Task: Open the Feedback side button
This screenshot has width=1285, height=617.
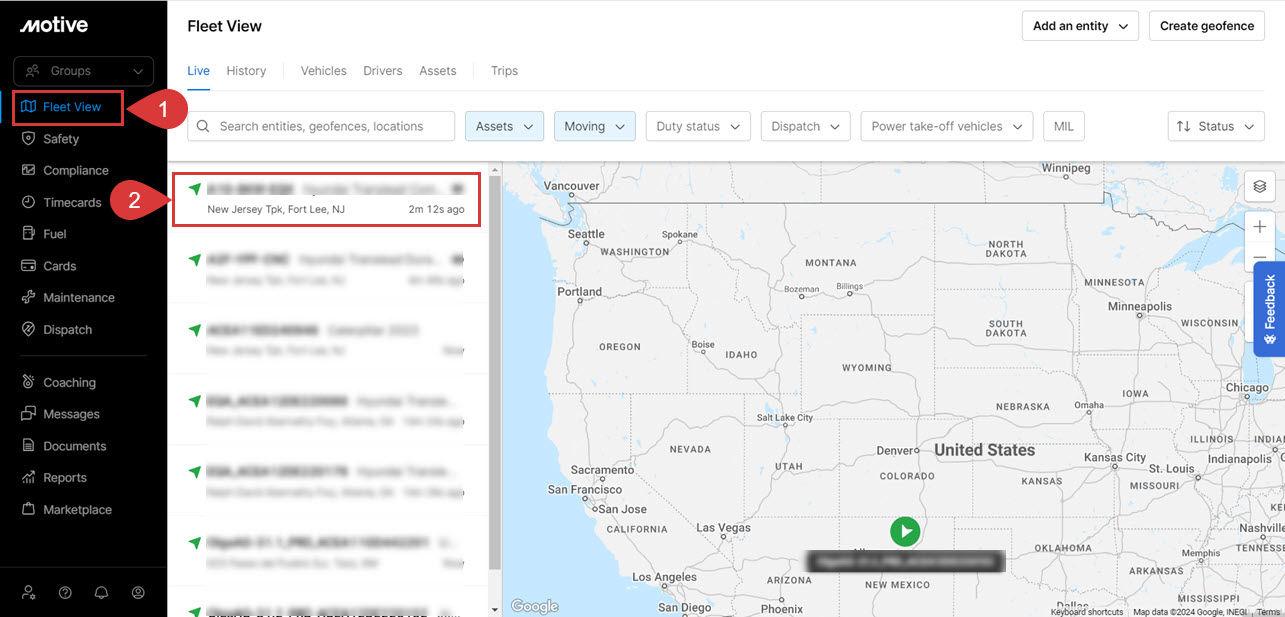Action: (x=1269, y=309)
